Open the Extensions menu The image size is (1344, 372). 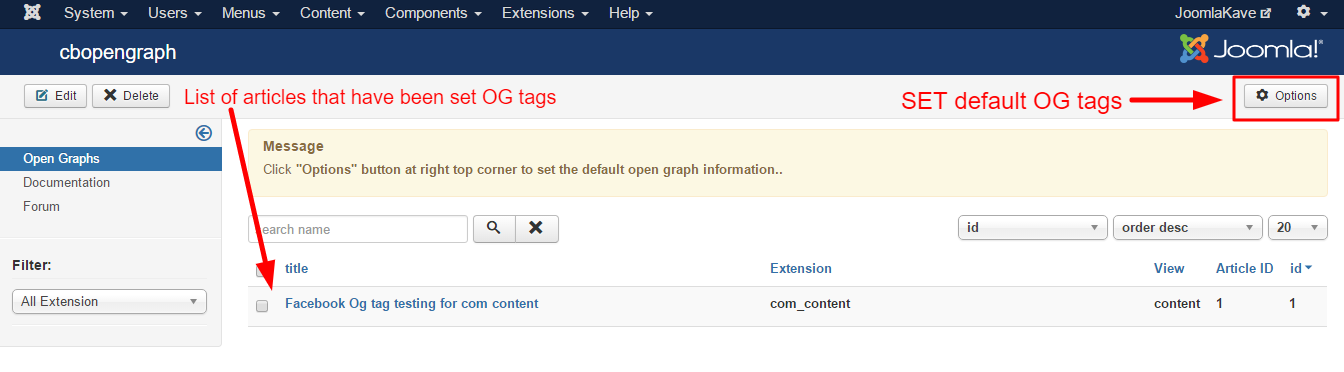click(545, 14)
